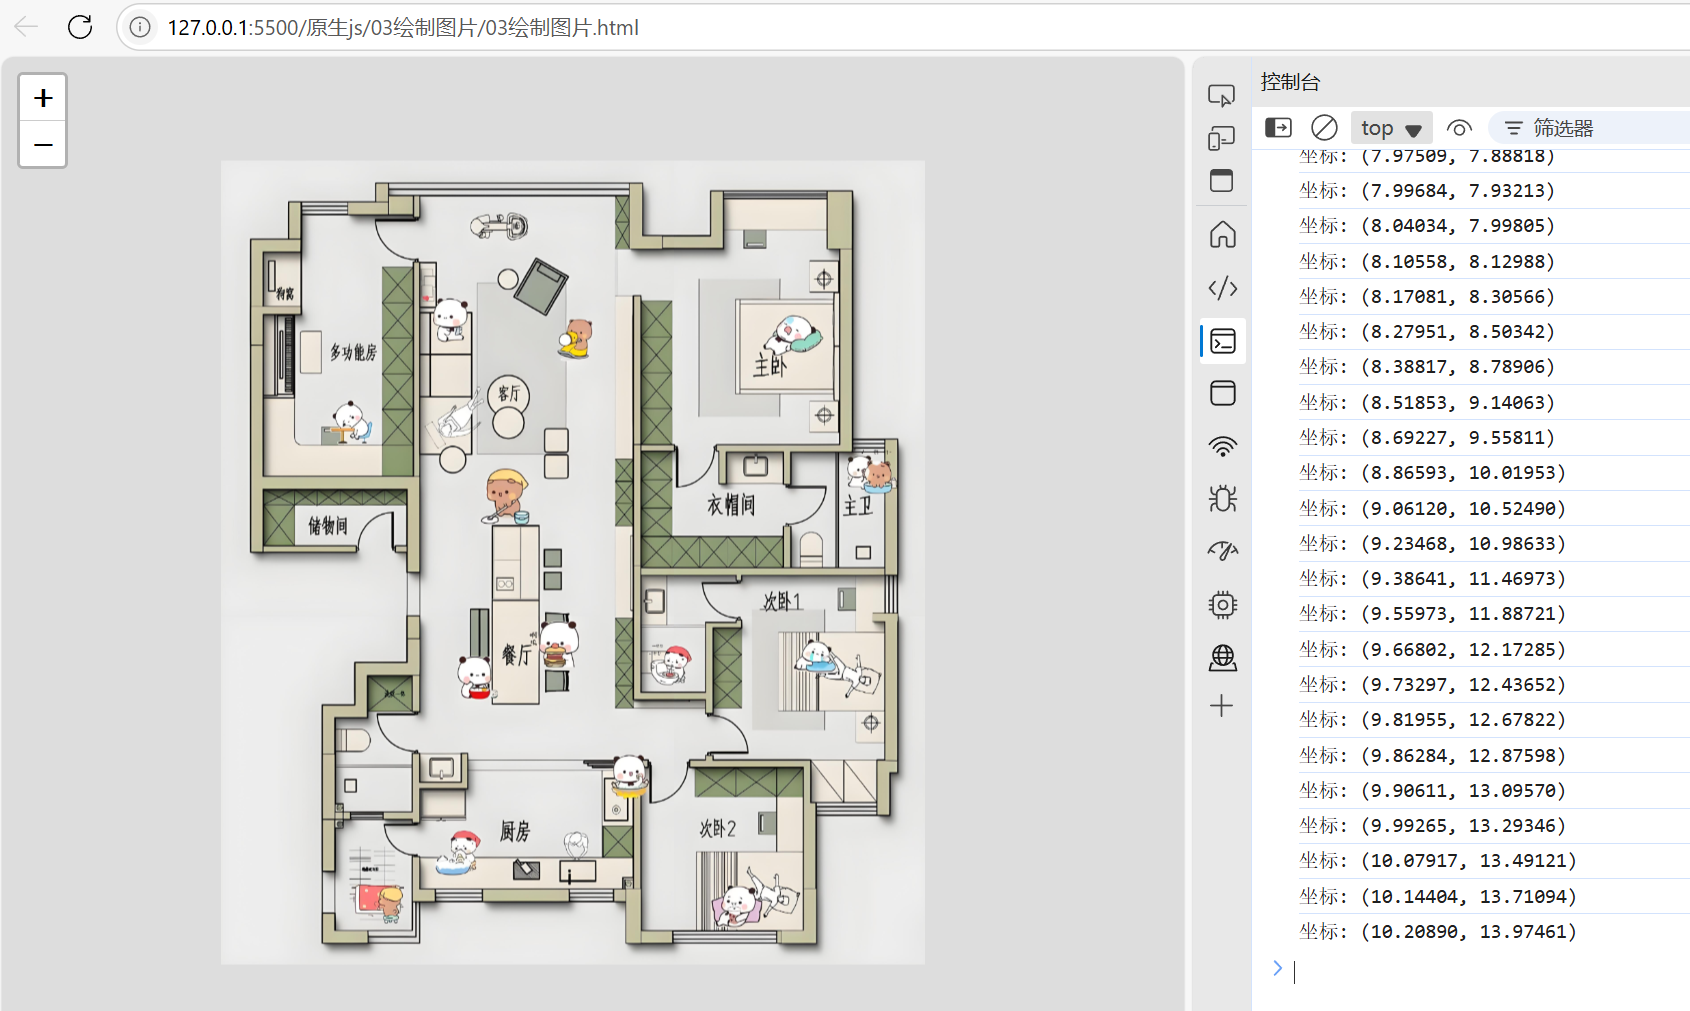Activate the inspect element picker tool
Viewport: 1690px width, 1011px height.
[x=1222, y=96]
